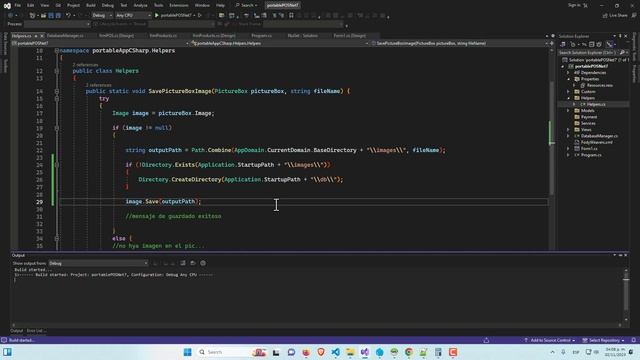640x360 pixels.
Task: Toggle auto-hide pin on Solution Explorer
Action: pyautogui.click(x=620, y=36)
